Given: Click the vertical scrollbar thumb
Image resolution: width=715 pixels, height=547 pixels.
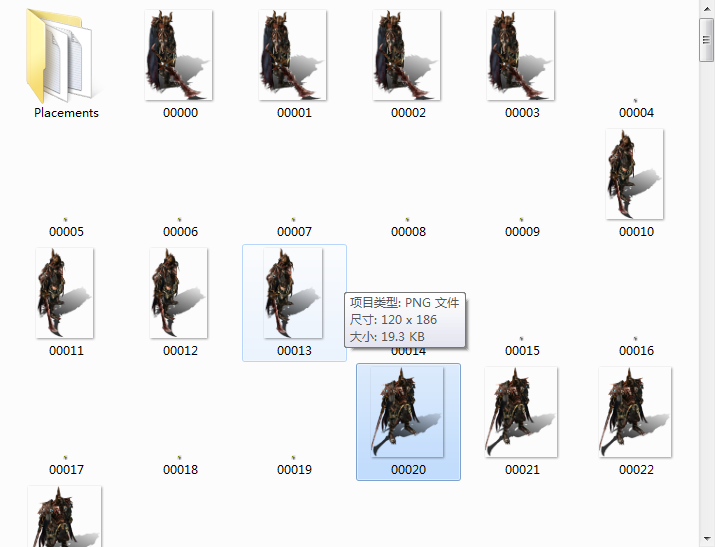Looking at the screenshot, I should coord(707,40).
